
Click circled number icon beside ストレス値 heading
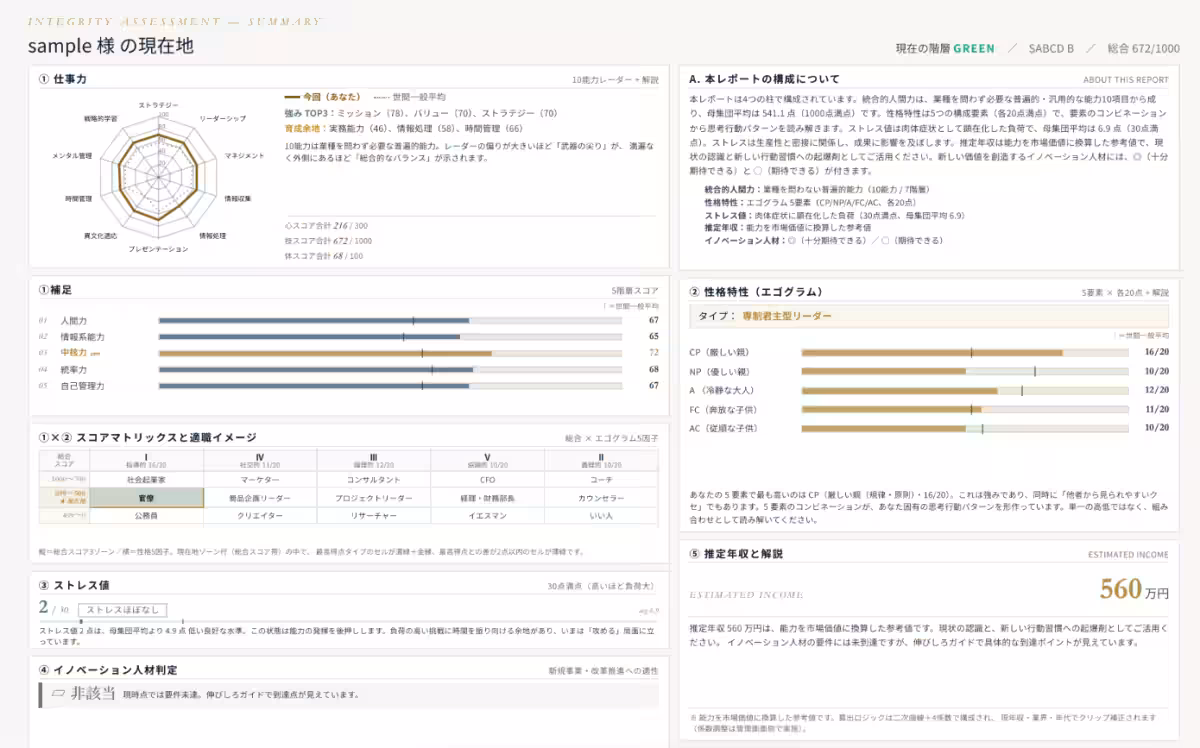pyautogui.click(x=43, y=586)
